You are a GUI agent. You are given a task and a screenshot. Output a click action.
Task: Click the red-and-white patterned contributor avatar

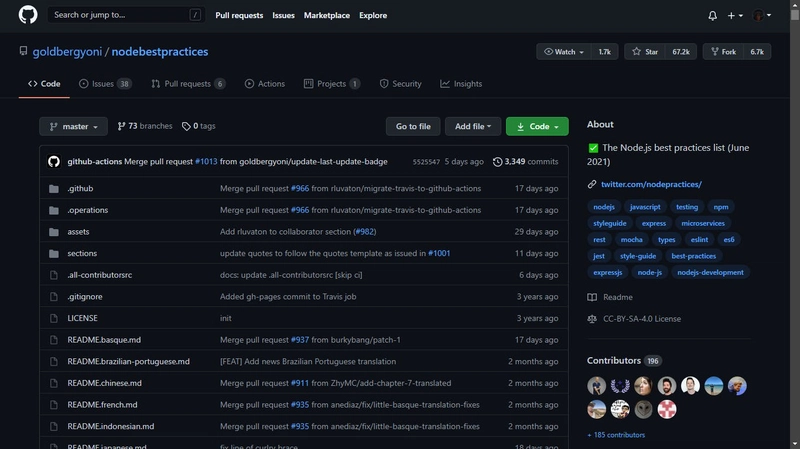coord(667,409)
